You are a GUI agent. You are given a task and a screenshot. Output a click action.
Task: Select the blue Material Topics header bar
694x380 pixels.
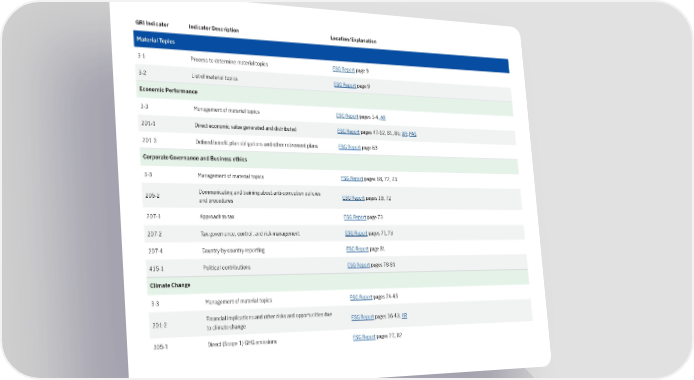(321, 52)
